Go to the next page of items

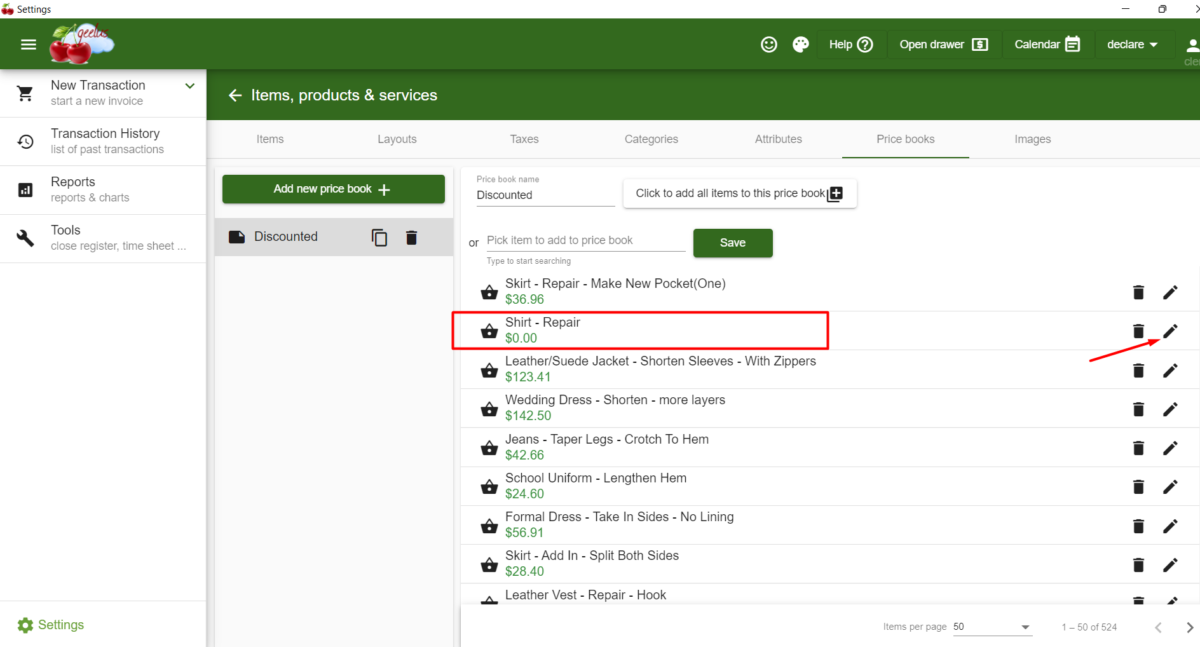pyautogui.click(x=1189, y=626)
